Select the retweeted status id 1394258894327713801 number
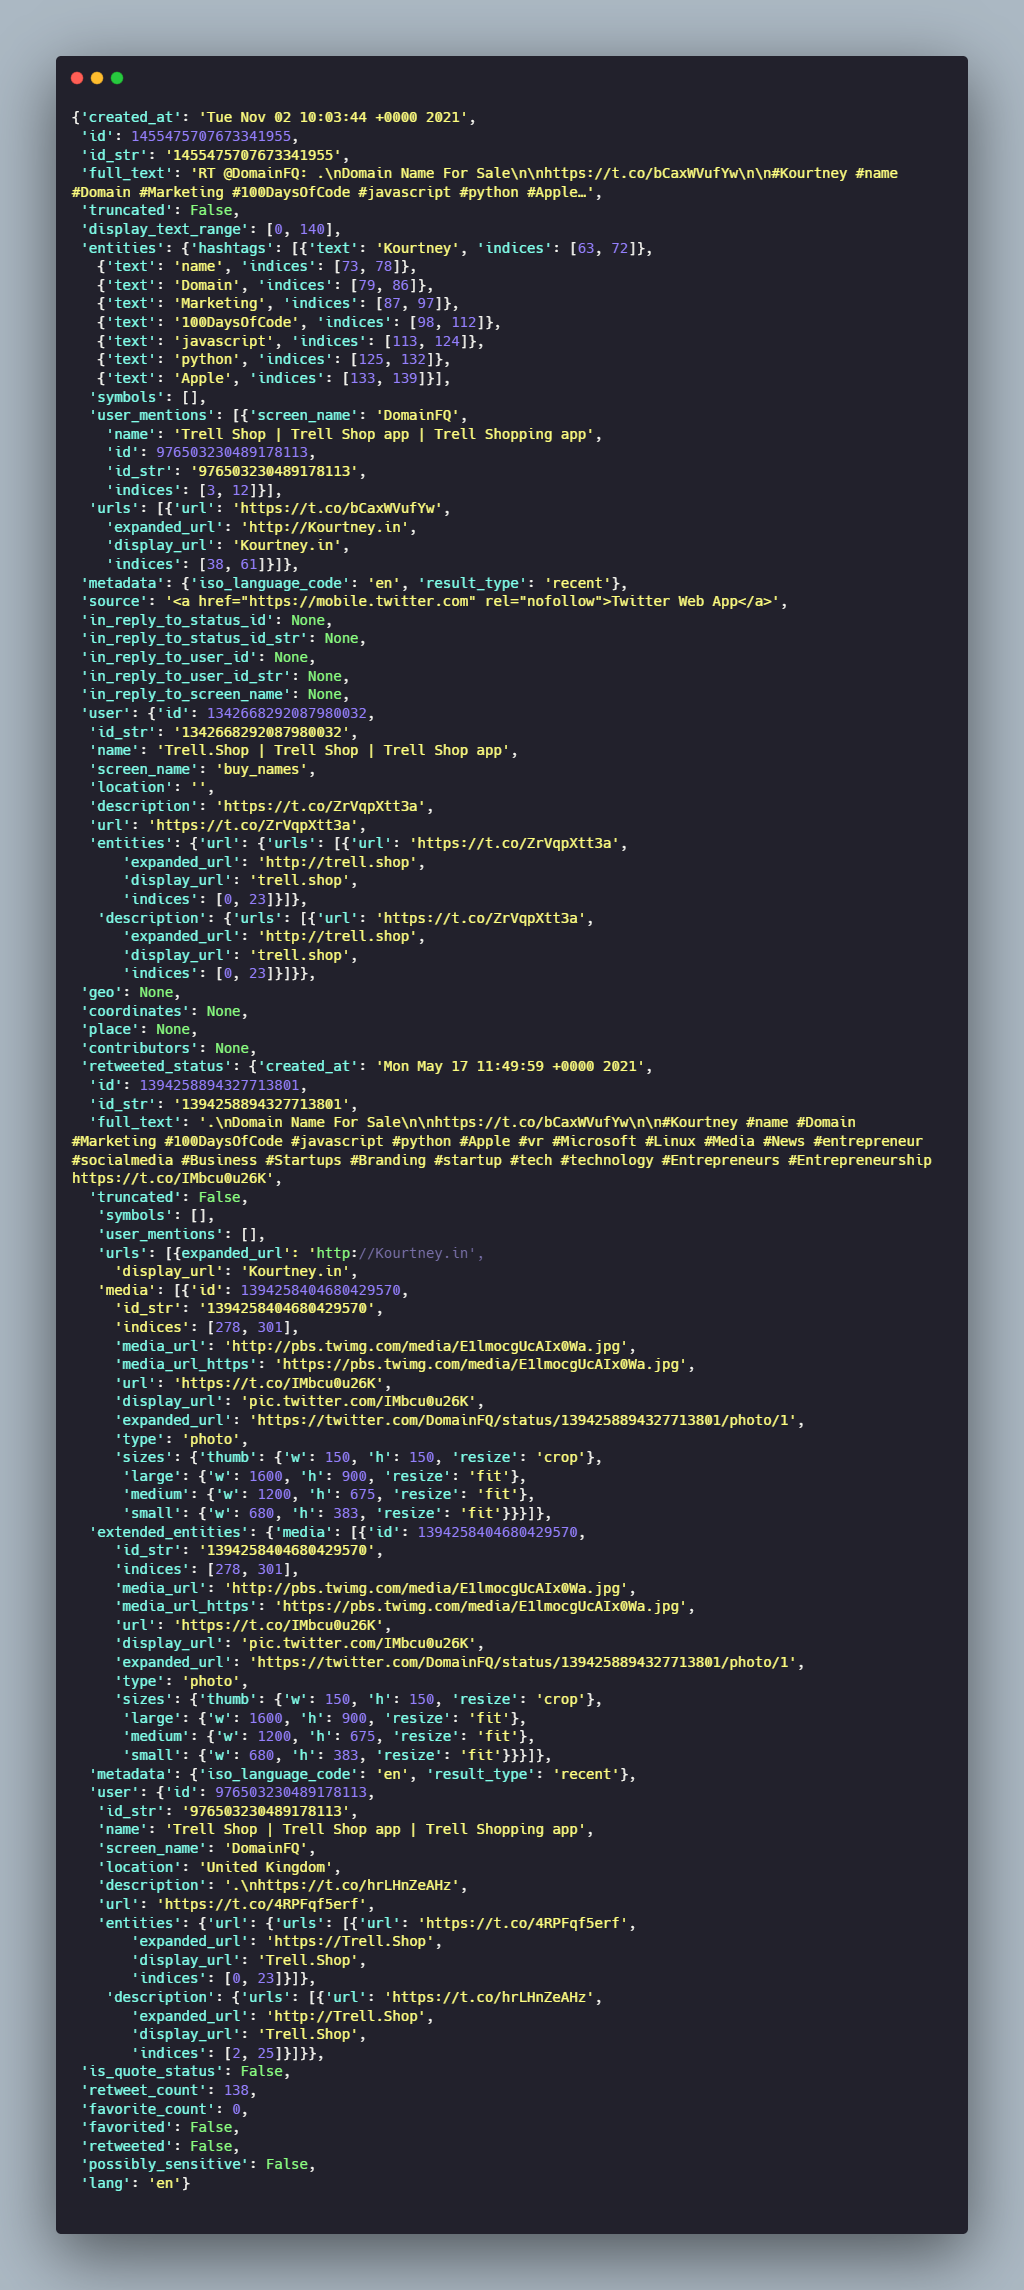This screenshot has width=1024, height=2290. (x=219, y=1085)
